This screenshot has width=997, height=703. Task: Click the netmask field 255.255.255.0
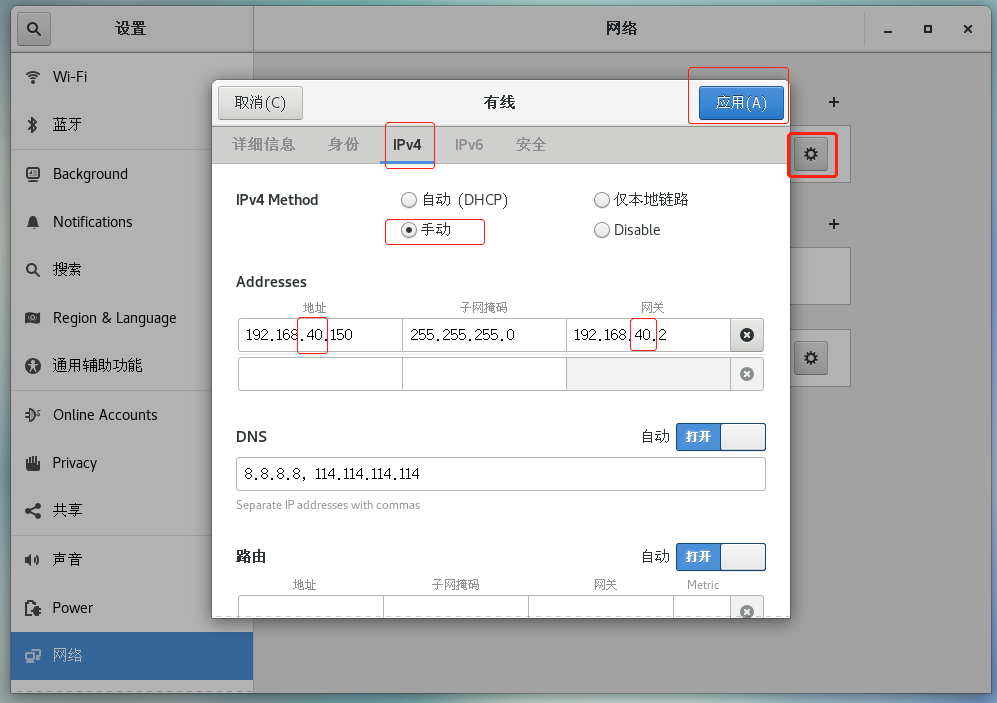click(x=485, y=335)
